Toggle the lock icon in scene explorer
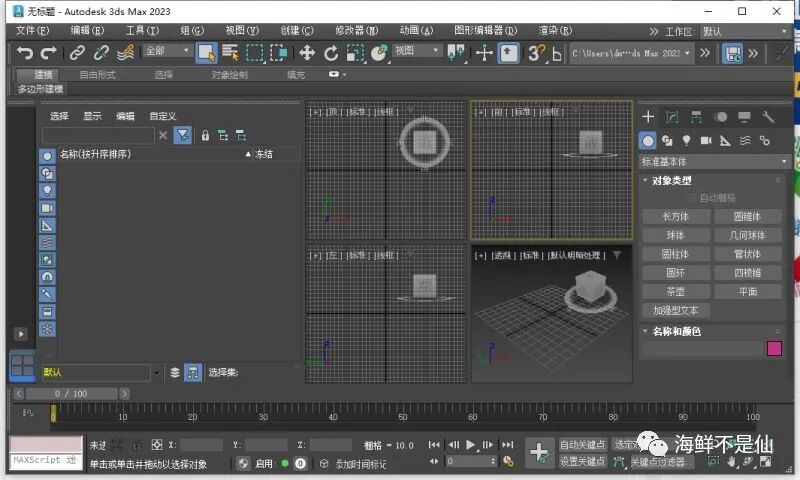 [205, 135]
